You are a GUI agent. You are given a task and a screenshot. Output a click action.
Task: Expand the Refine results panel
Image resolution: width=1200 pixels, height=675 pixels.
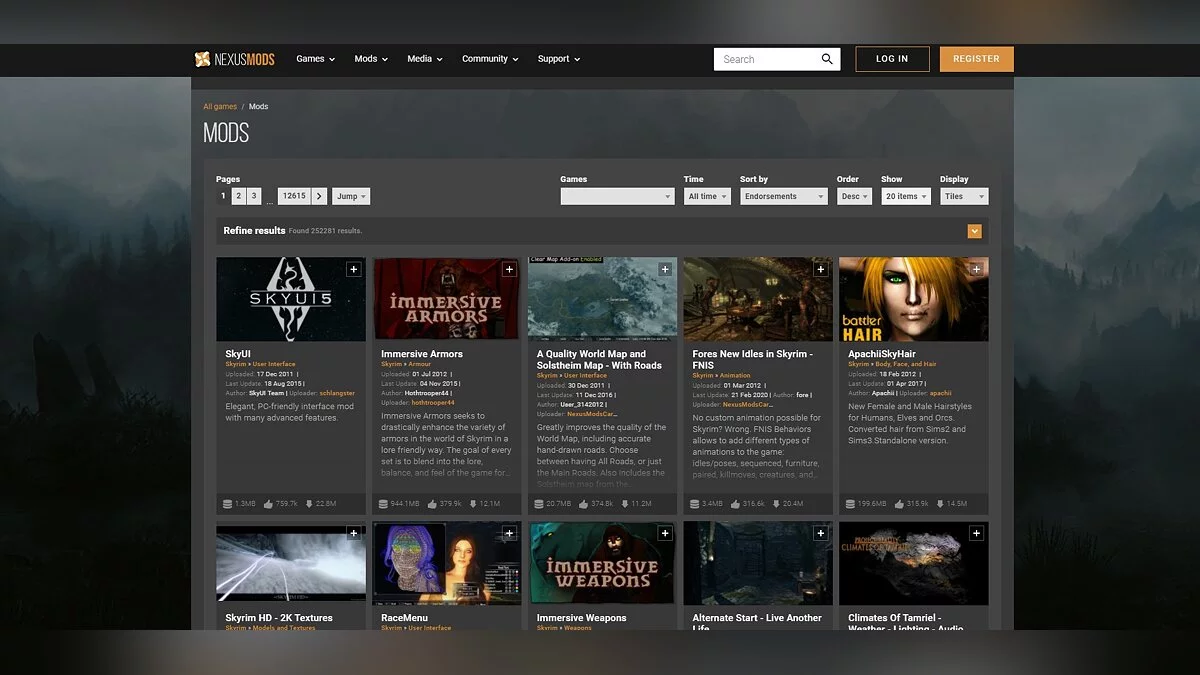point(975,231)
